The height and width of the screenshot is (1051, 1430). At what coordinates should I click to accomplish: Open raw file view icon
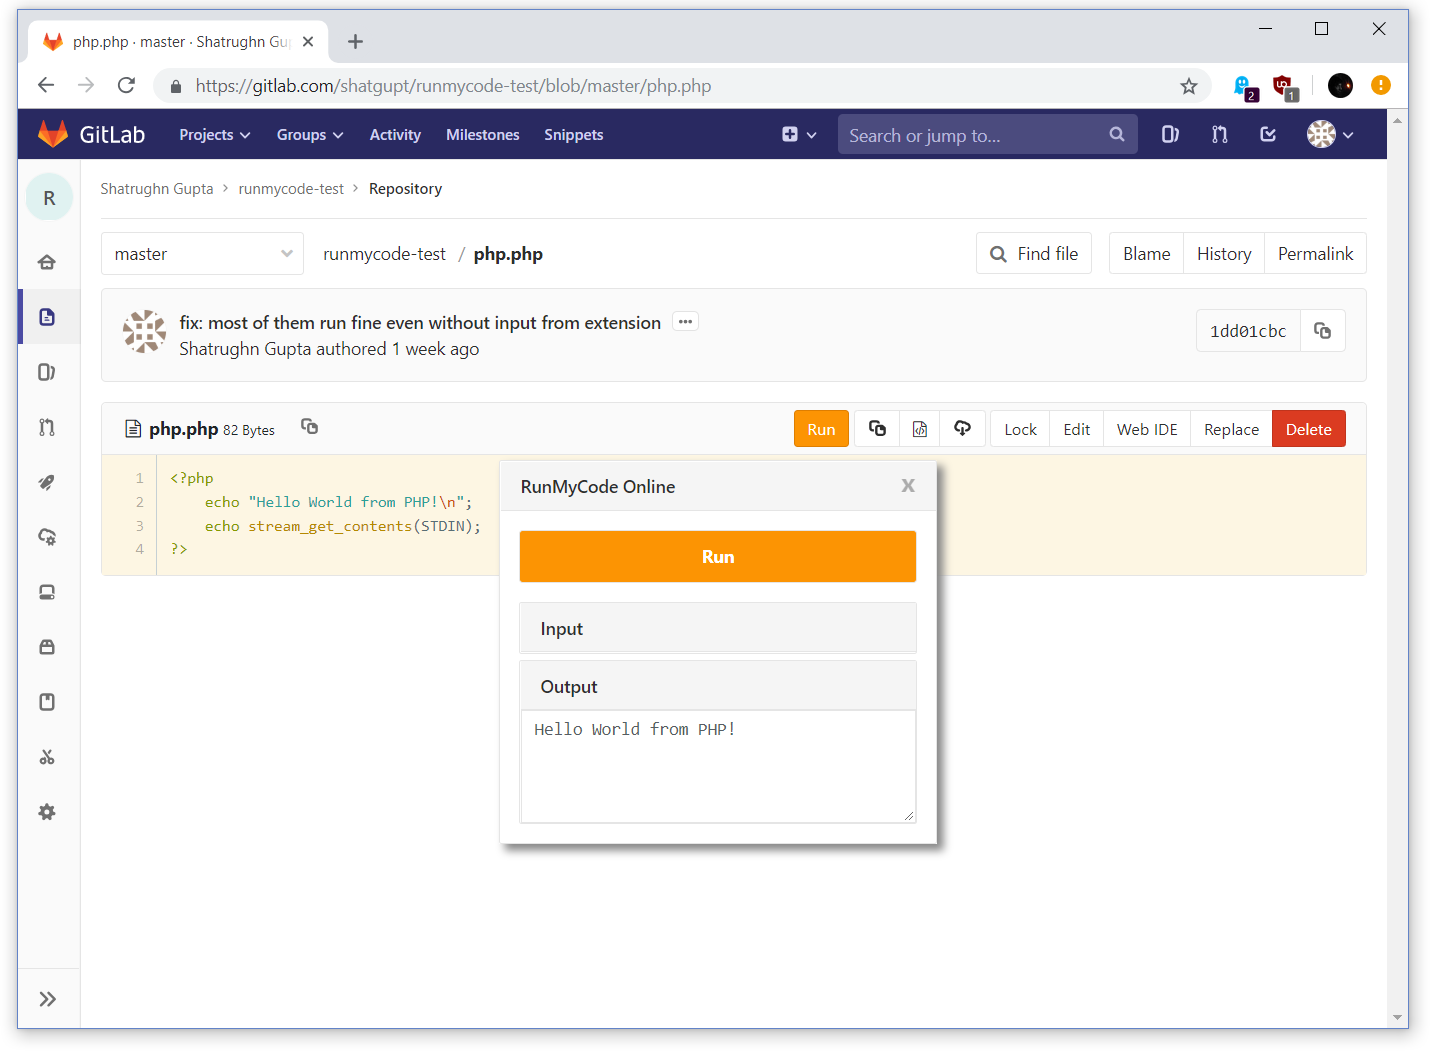click(x=920, y=429)
